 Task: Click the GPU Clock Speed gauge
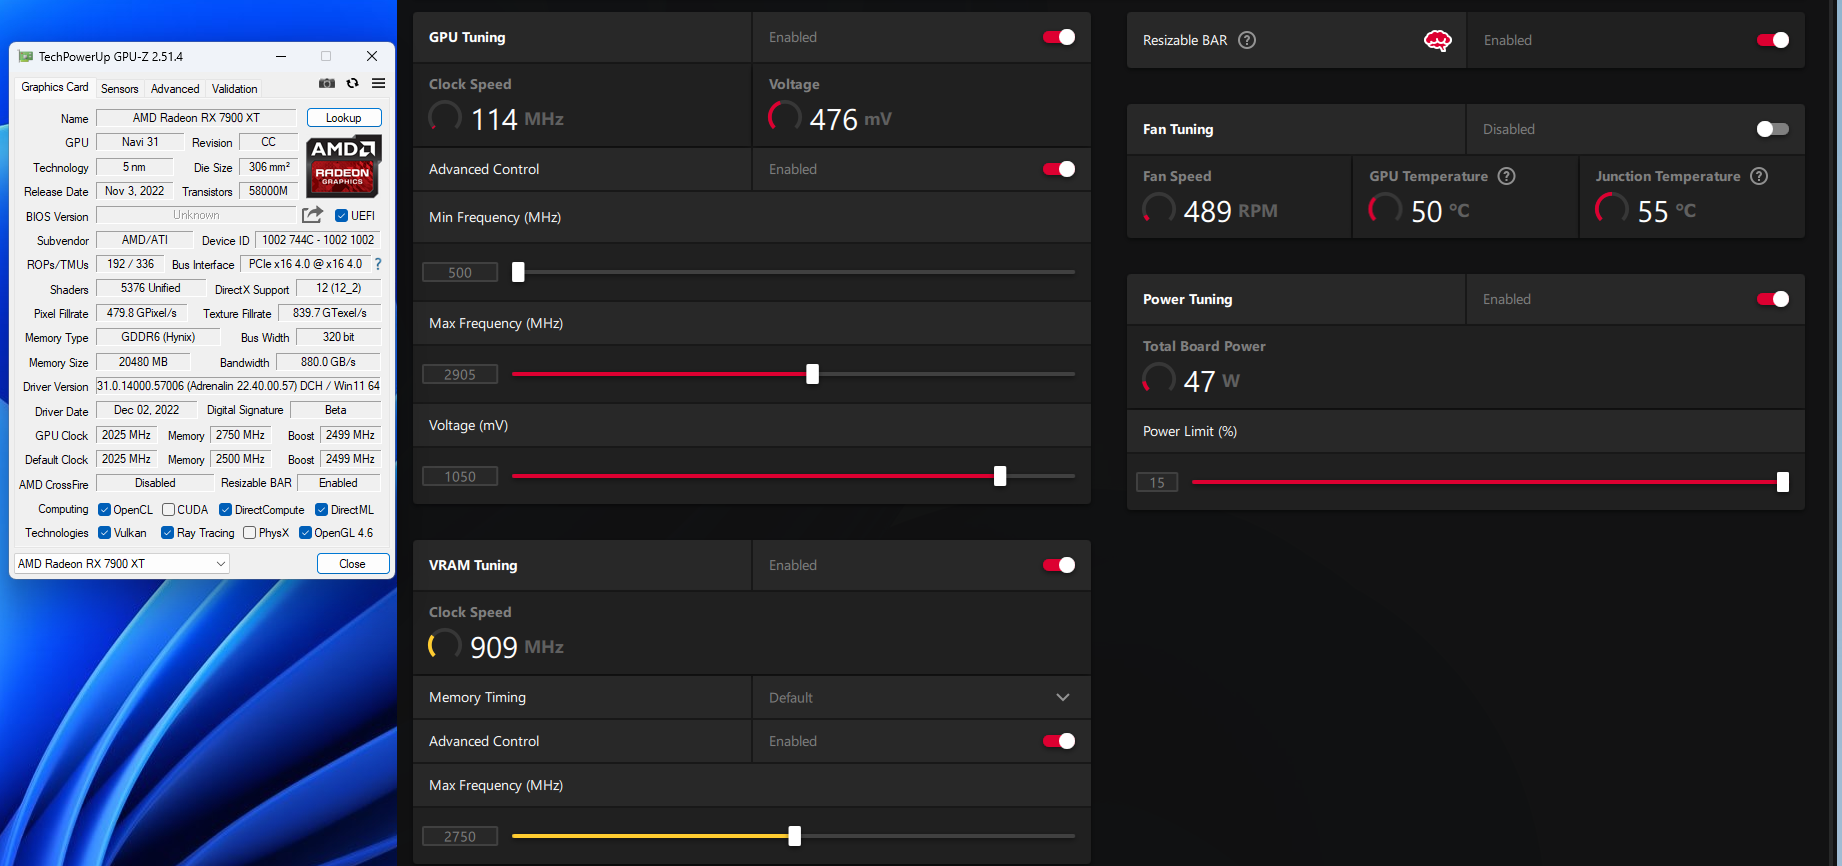[445, 117]
